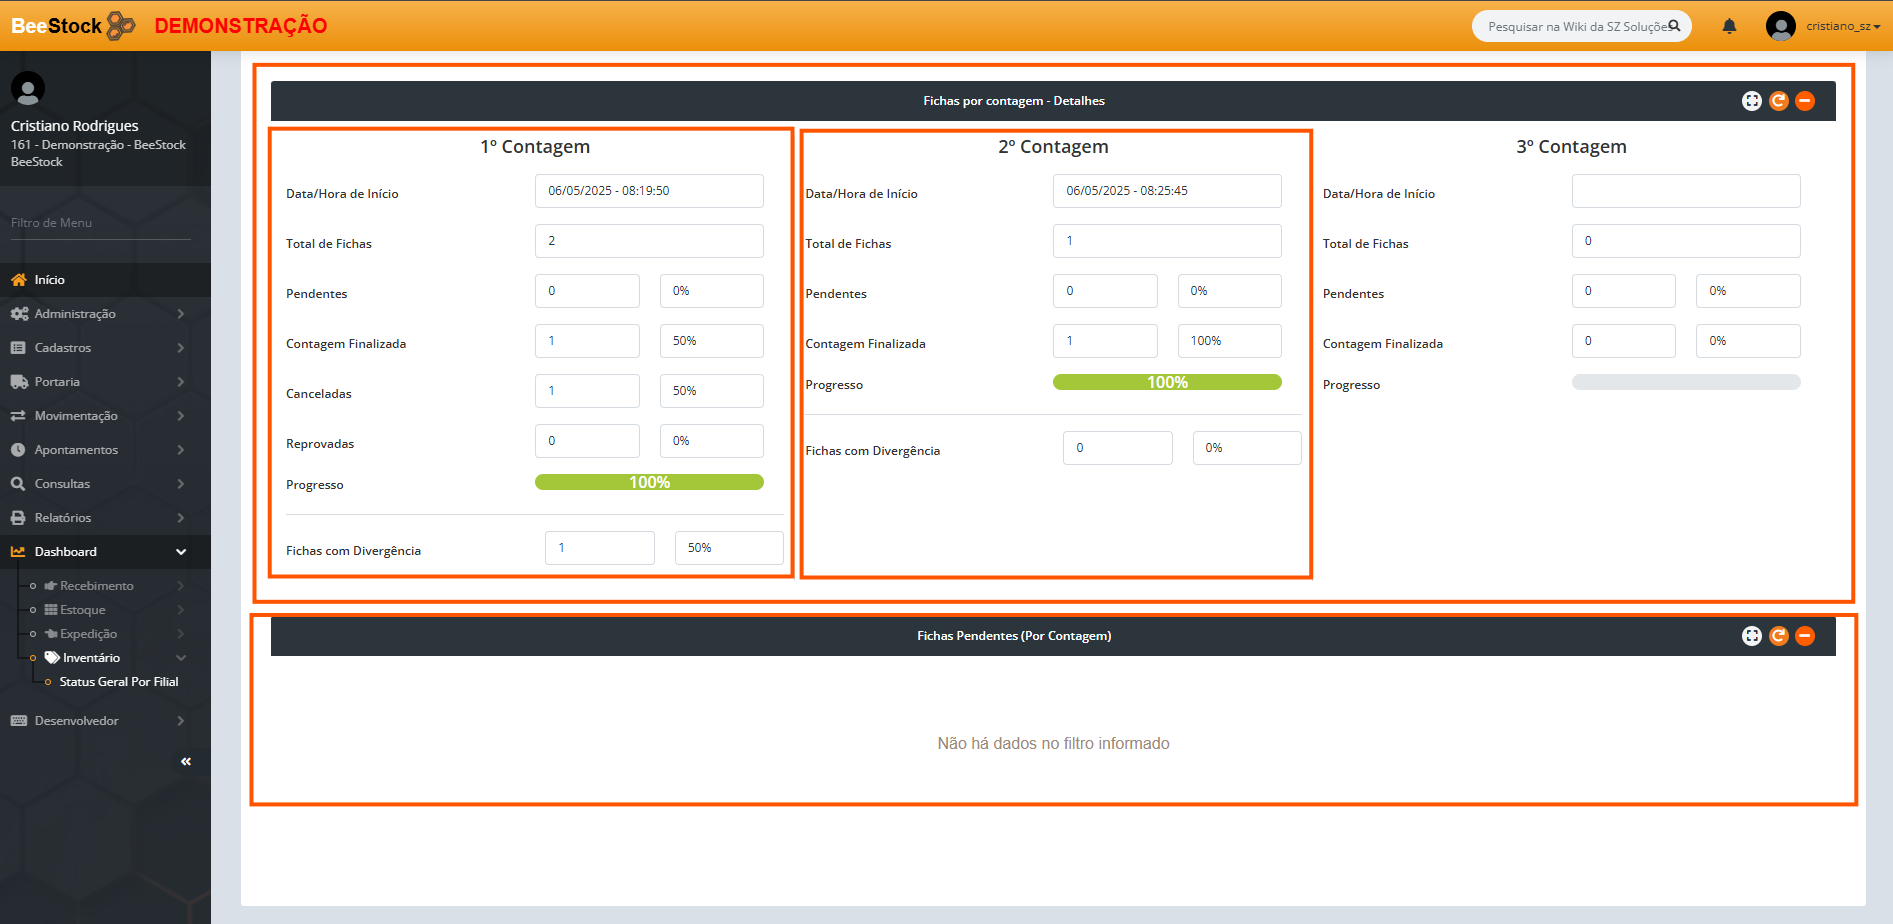Collapse the sidebar with double-arrow icon
The height and width of the screenshot is (924, 1893).
pos(186,762)
